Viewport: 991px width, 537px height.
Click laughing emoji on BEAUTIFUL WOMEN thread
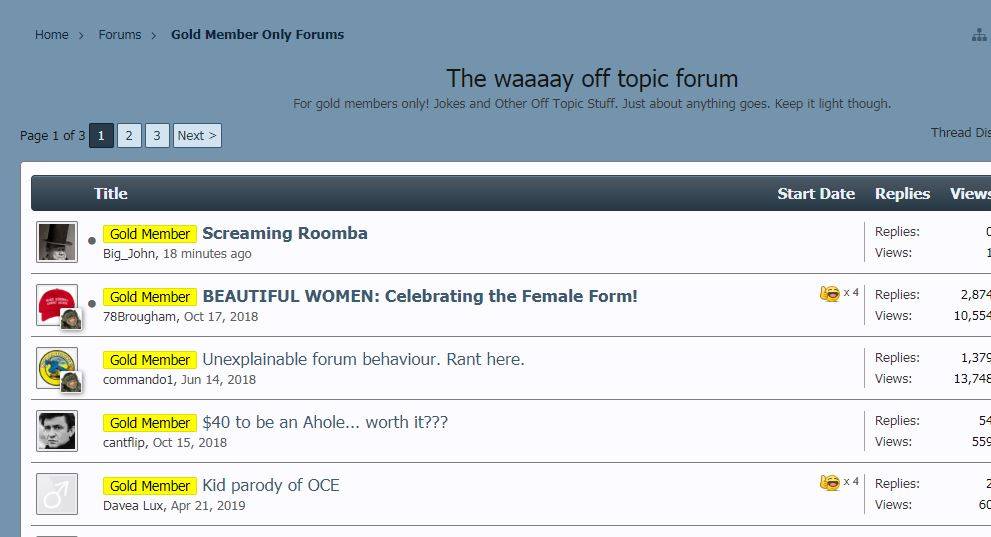click(x=829, y=293)
